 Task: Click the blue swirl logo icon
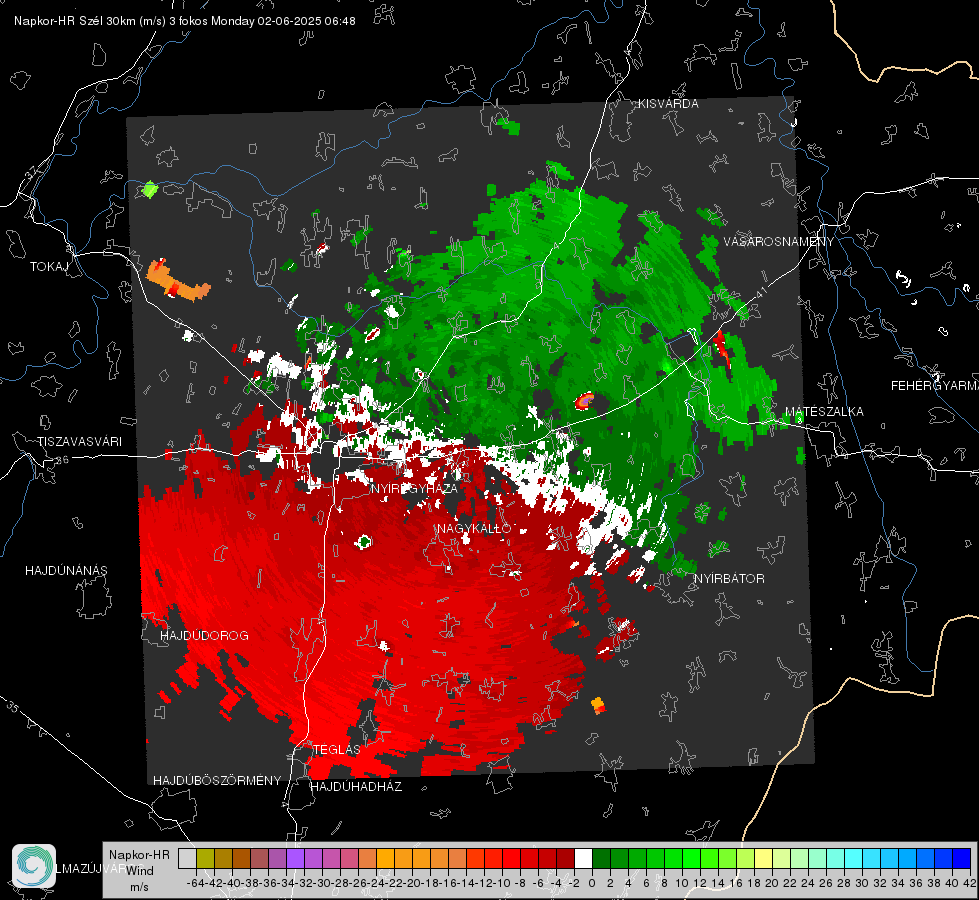[x=34, y=866]
